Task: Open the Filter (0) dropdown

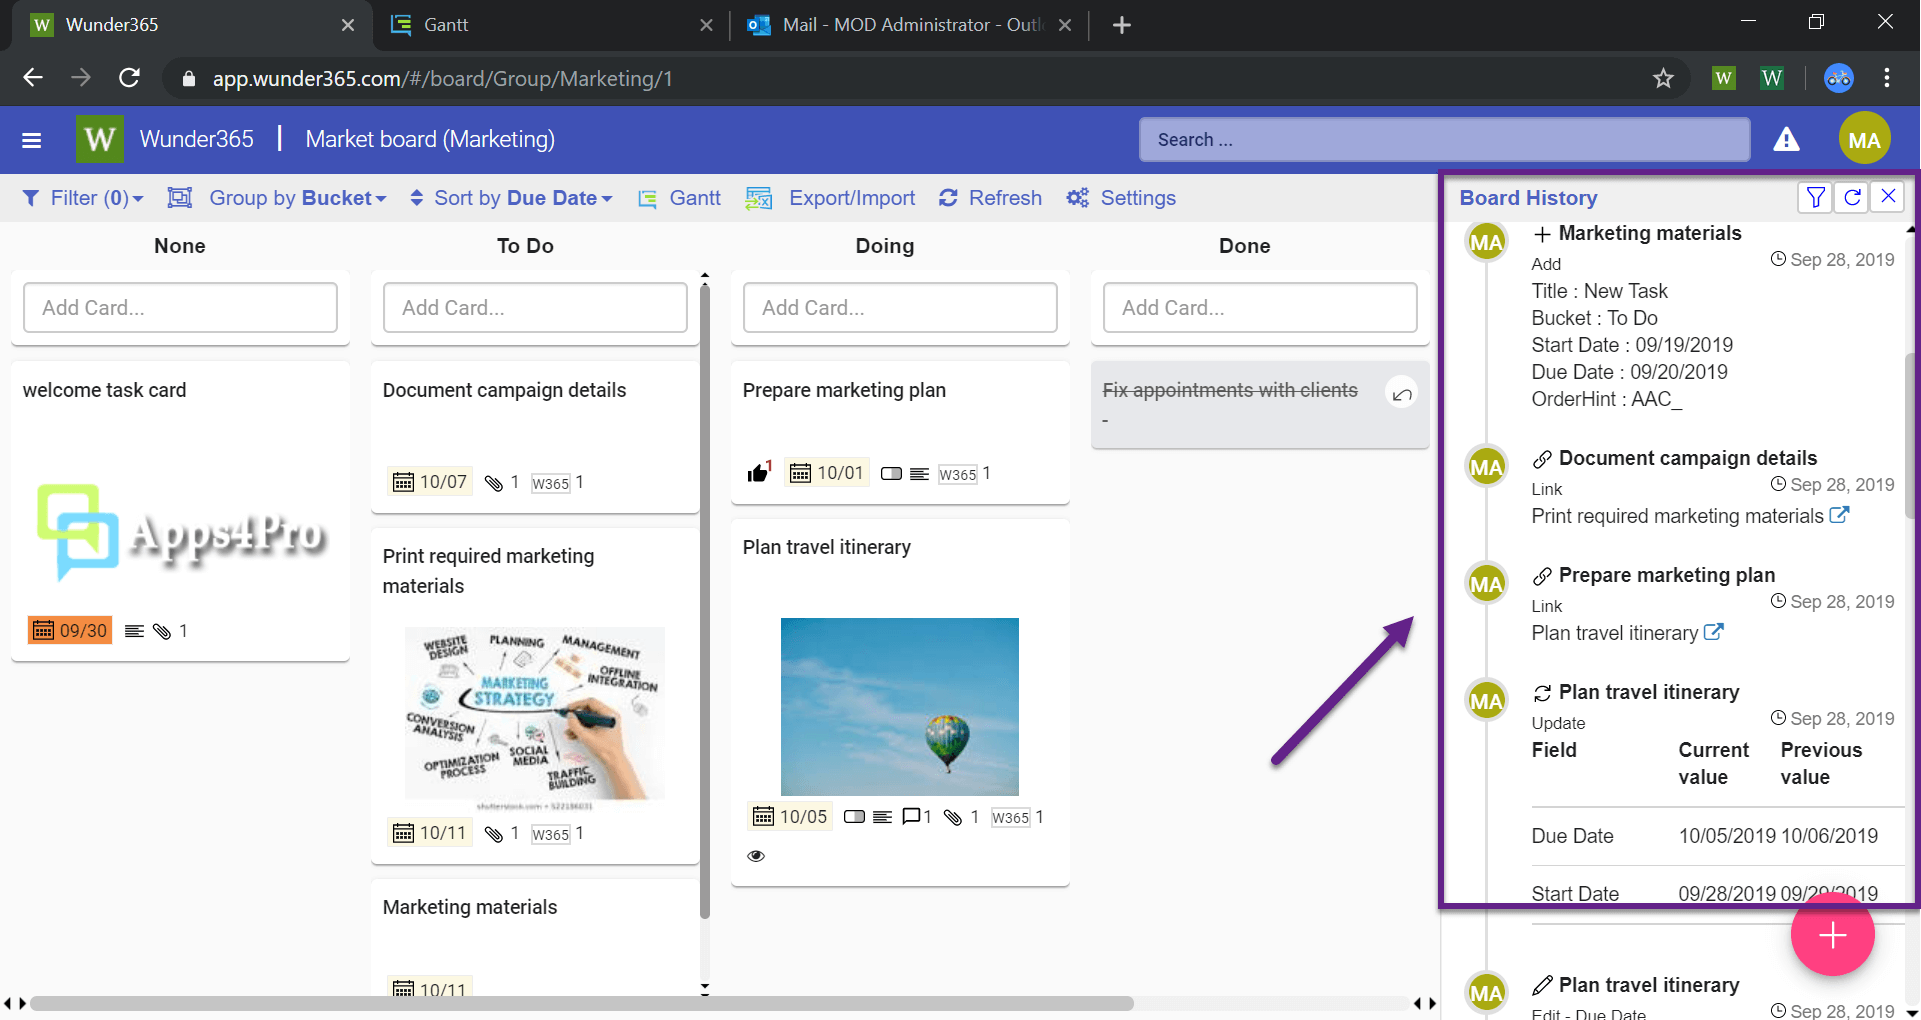Action: [83, 198]
